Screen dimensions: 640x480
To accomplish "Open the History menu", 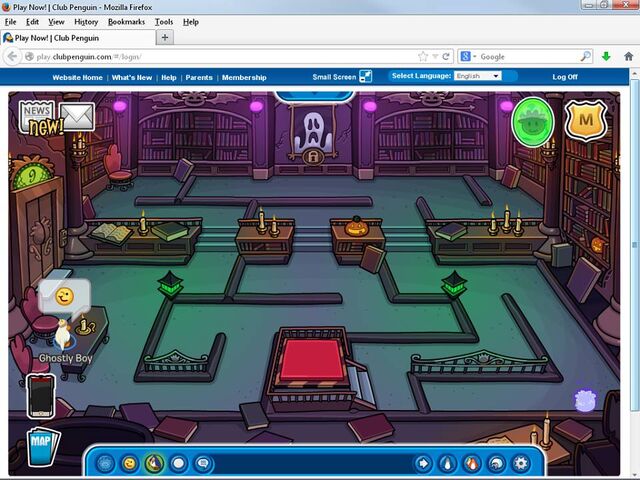I will click(86, 22).
